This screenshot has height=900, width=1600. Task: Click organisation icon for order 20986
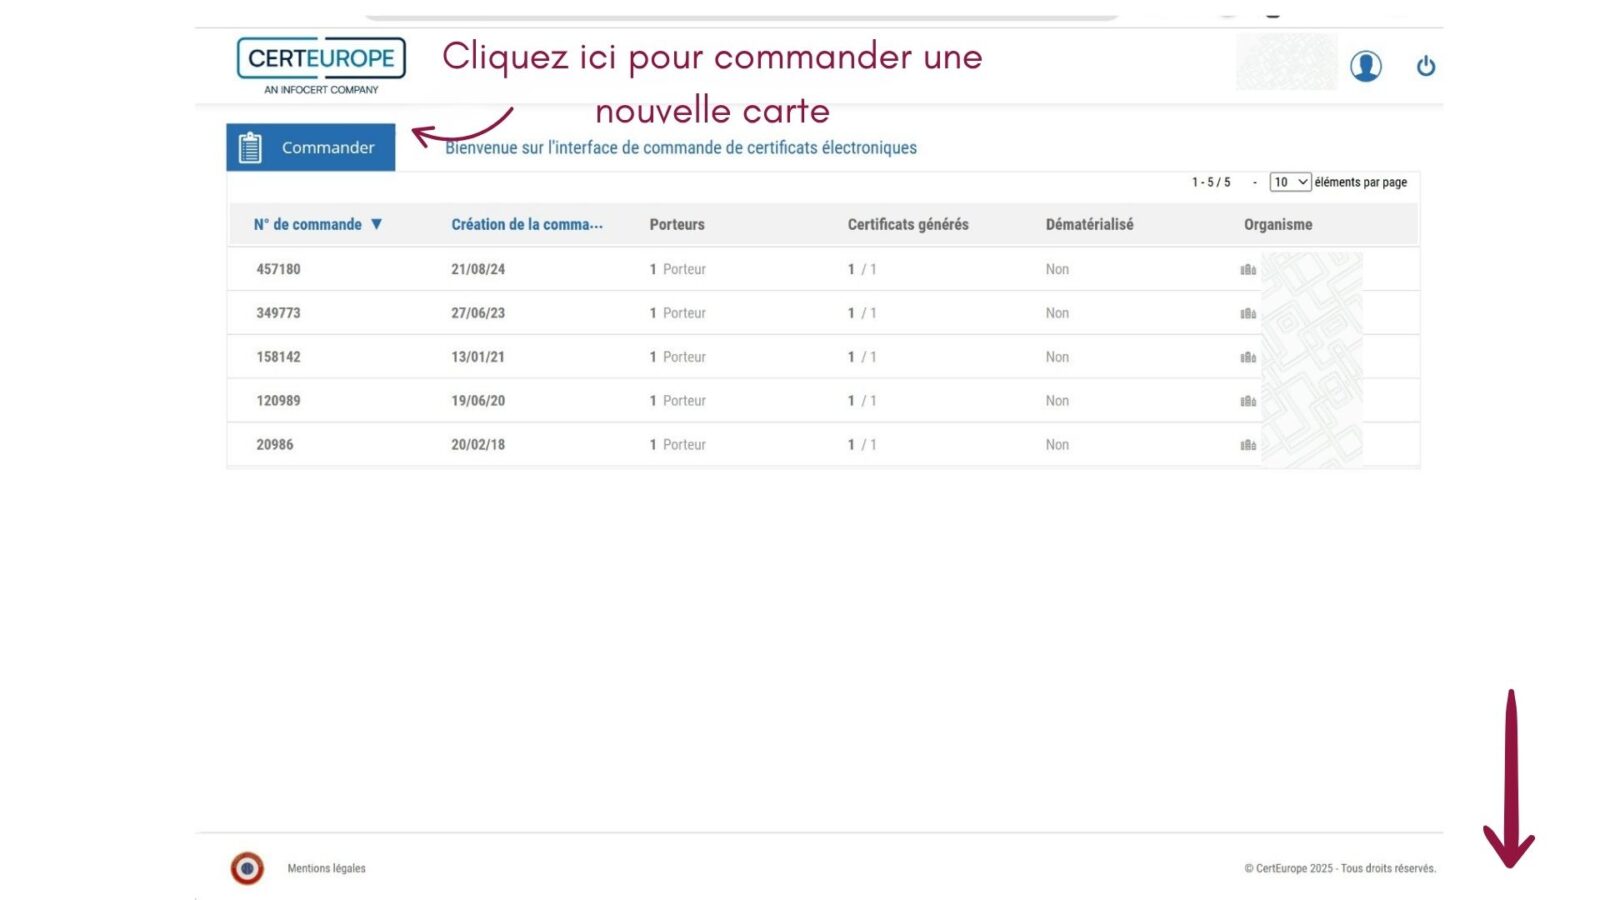point(1248,445)
